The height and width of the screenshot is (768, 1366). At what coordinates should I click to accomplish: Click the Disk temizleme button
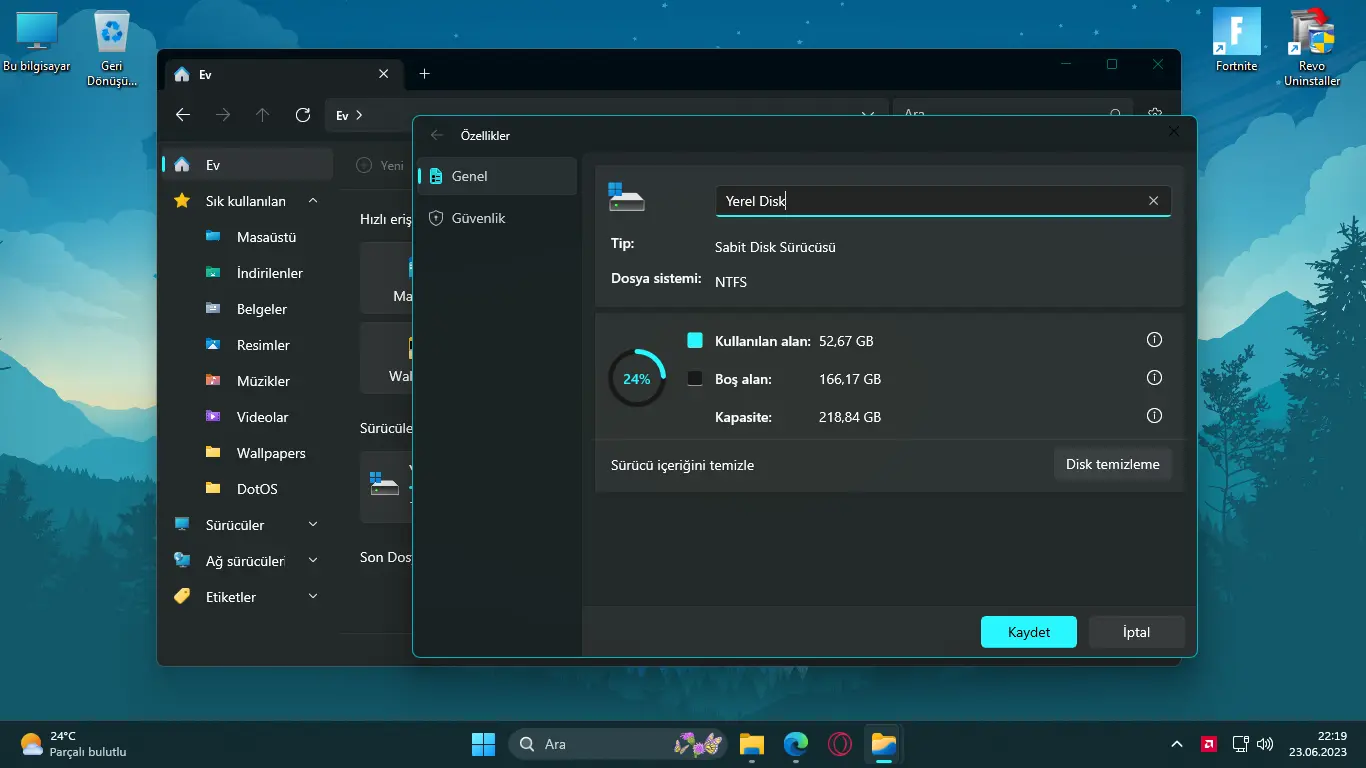point(1113,464)
